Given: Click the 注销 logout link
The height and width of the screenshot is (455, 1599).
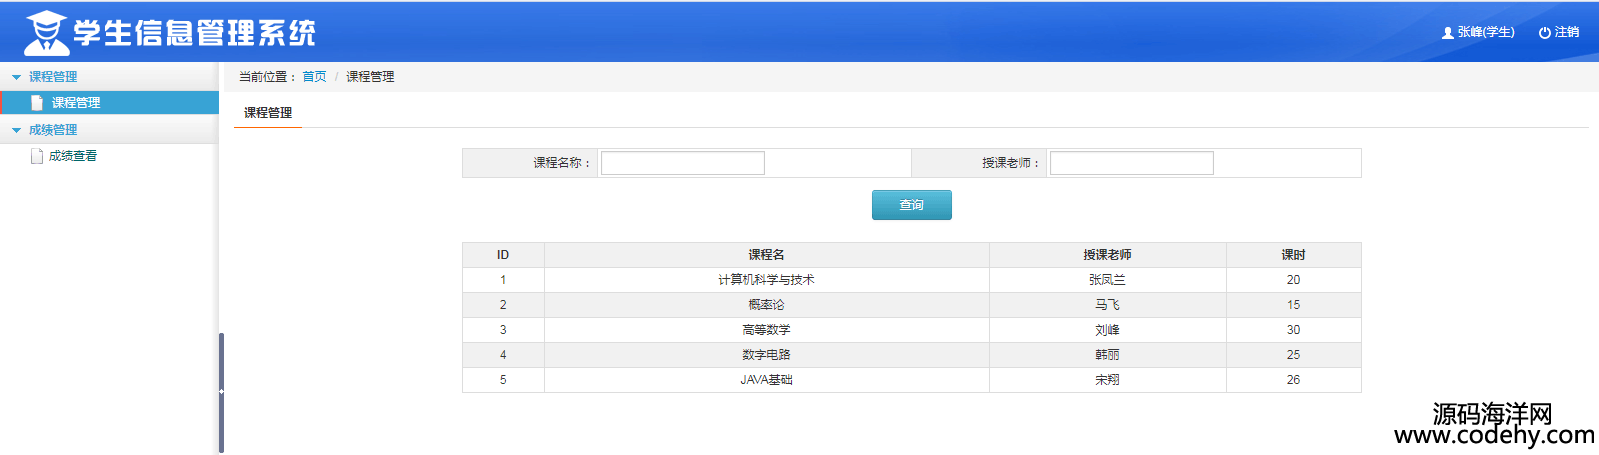Looking at the screenshot, I should tap(1566, 33).
